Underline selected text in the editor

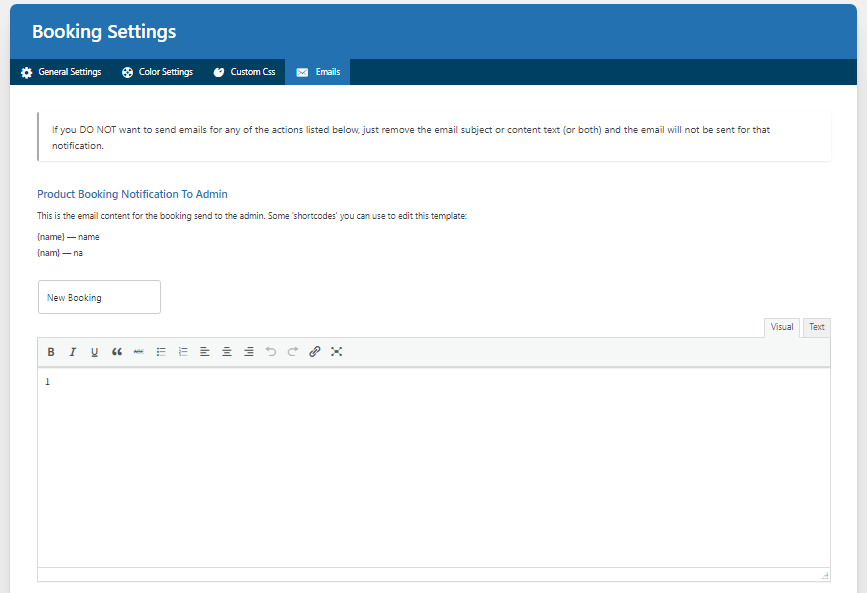coord(95,352)
